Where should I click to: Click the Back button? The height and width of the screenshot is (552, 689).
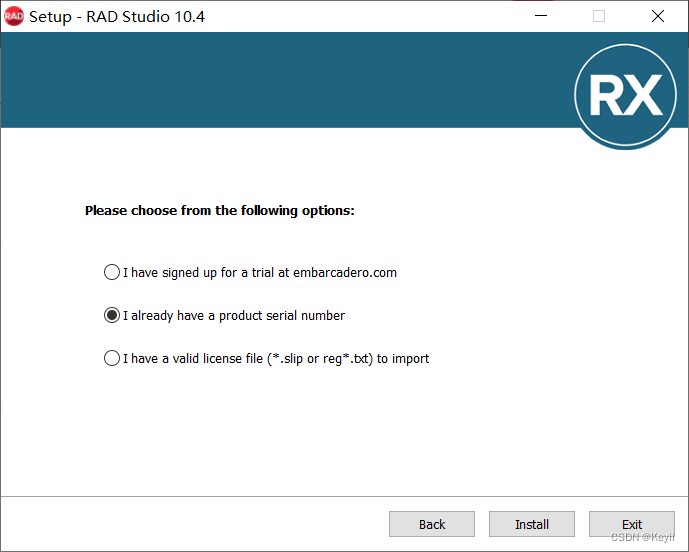[x=432, y=524]
